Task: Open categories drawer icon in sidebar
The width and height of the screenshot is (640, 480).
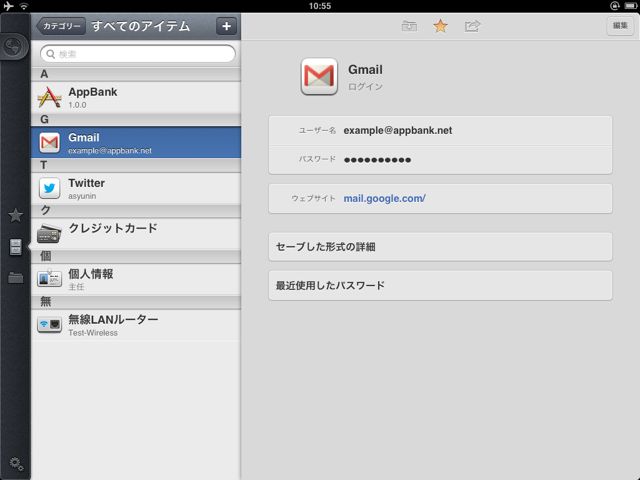Action: coord(16,247)
